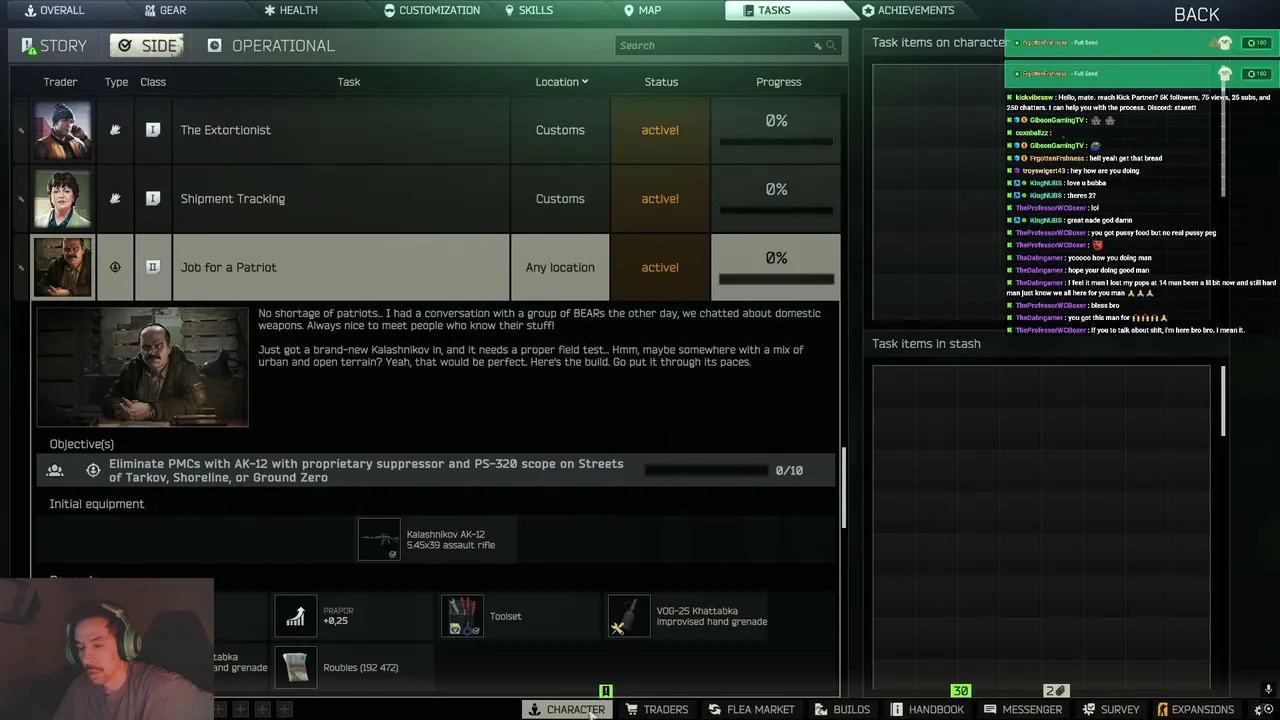1280x720 pixels.
Task: Select the Any location cell
Action: [560, 267]
